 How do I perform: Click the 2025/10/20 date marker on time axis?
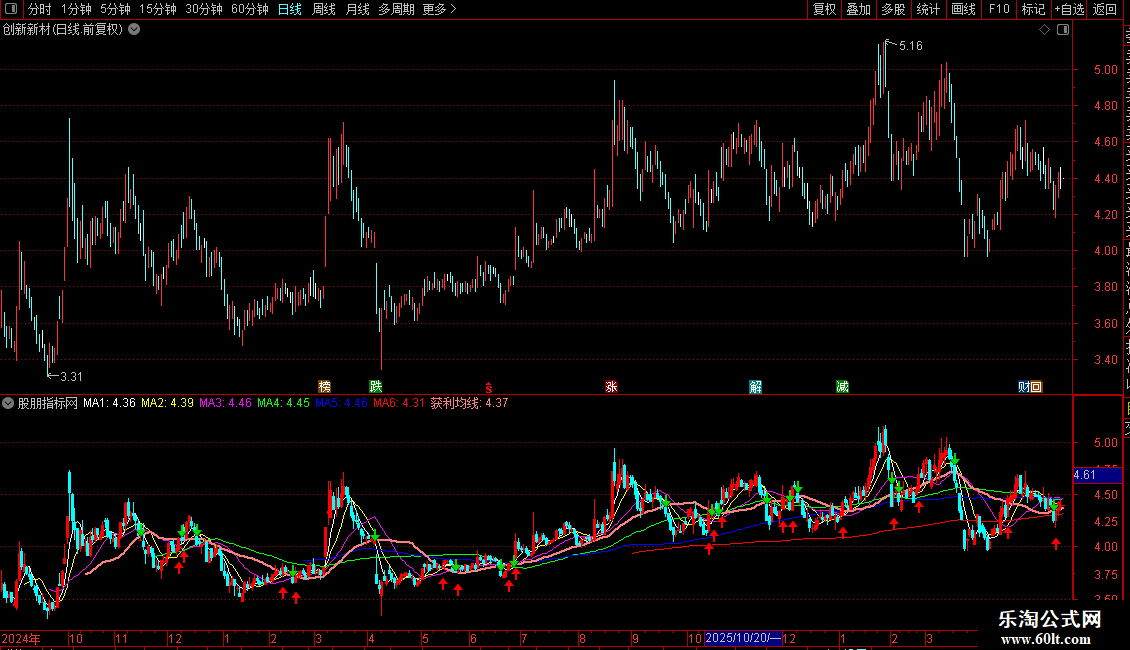click(x=743, y=638)
